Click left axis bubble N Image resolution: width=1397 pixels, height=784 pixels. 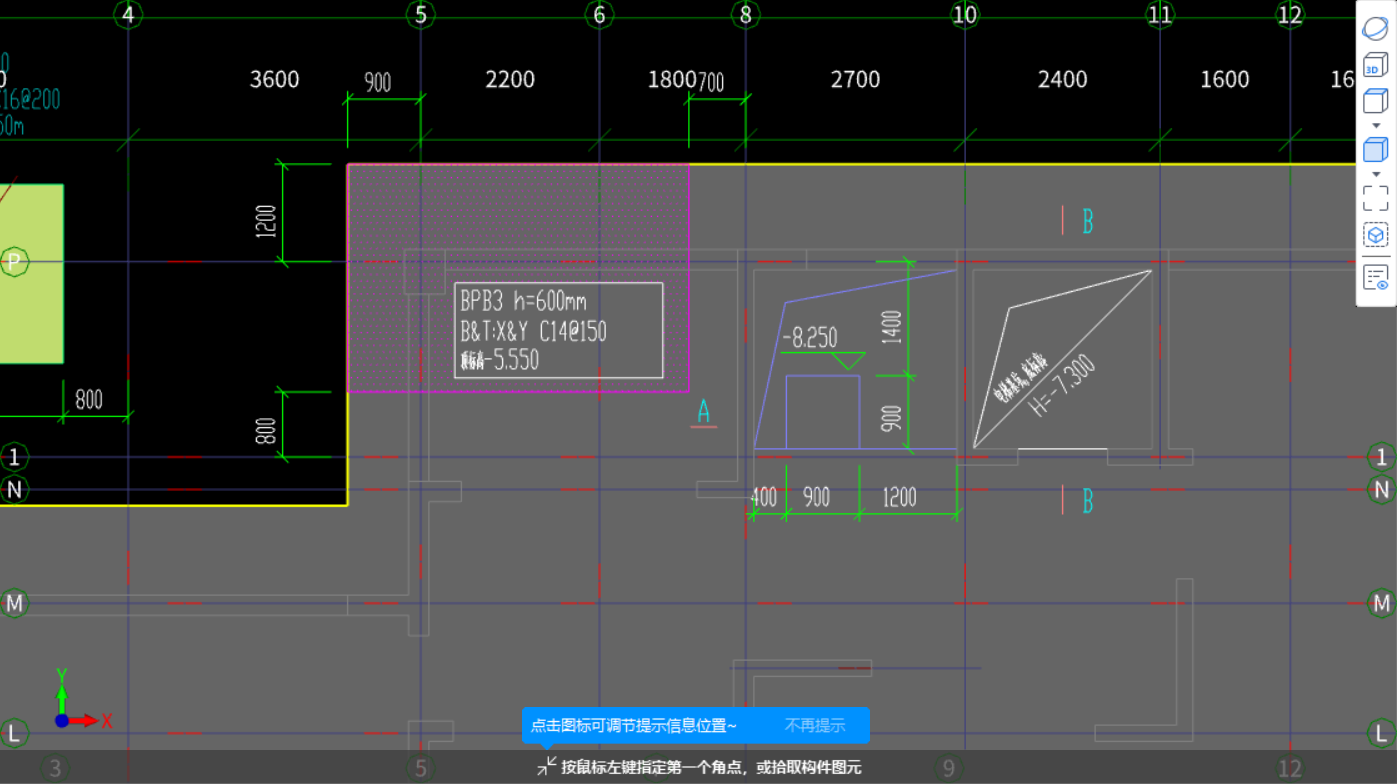point(14,489)
